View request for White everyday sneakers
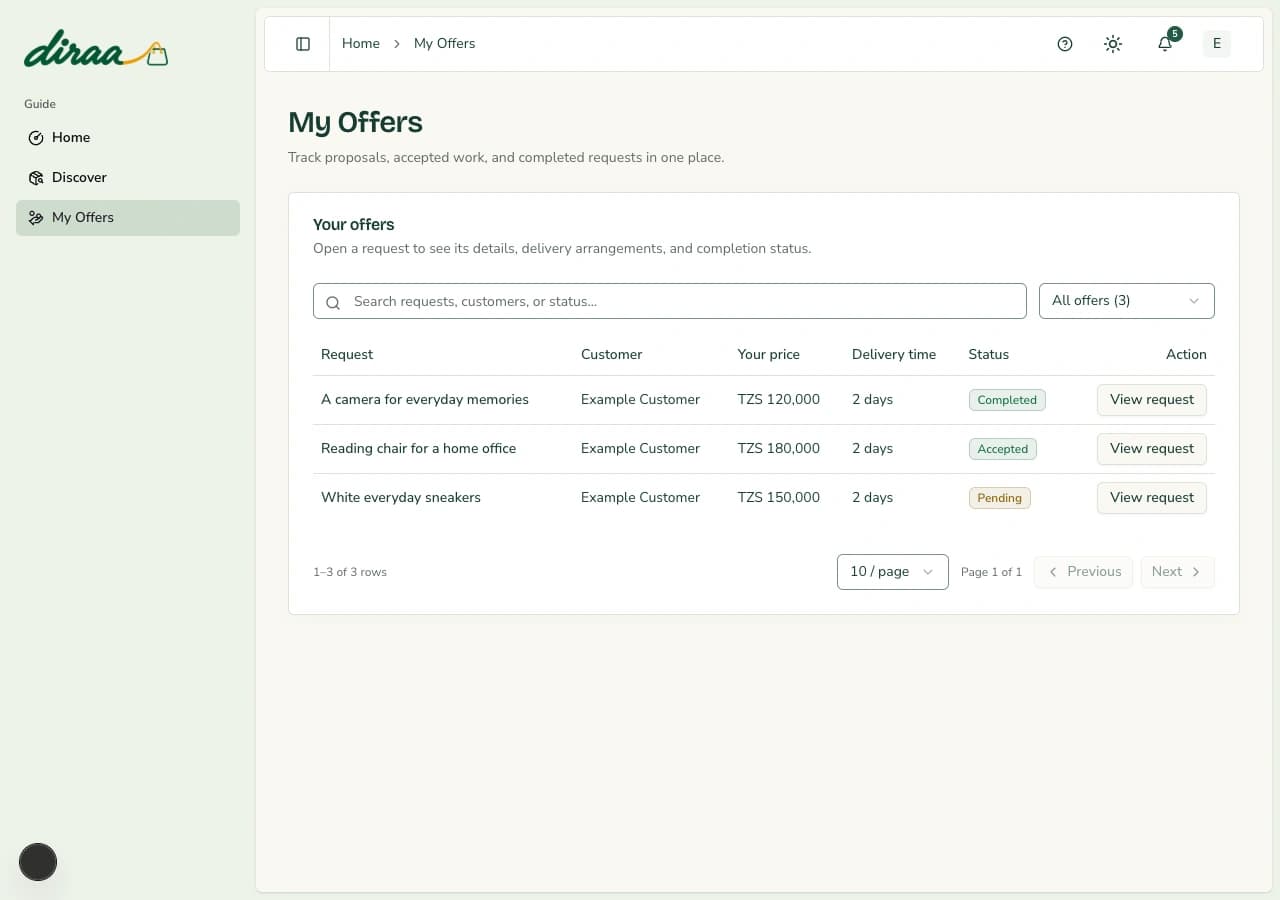The image size is (1280, 900). 1152,498
